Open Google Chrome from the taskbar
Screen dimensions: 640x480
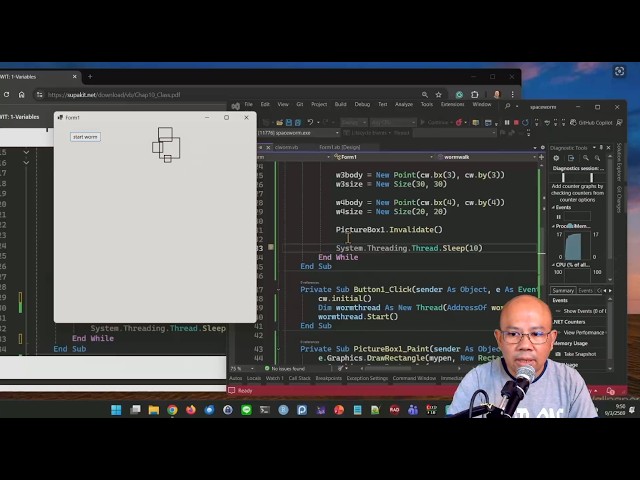coord(172,410)
